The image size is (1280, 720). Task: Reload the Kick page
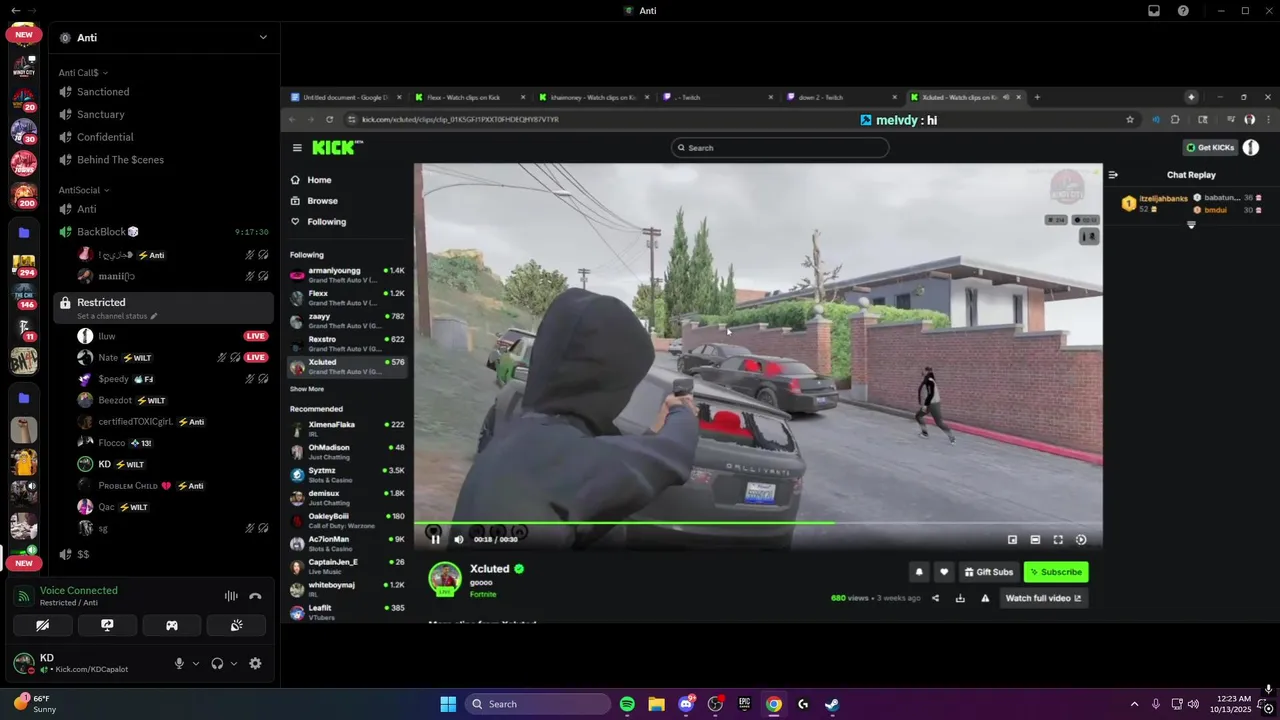(x=330, y=119)
